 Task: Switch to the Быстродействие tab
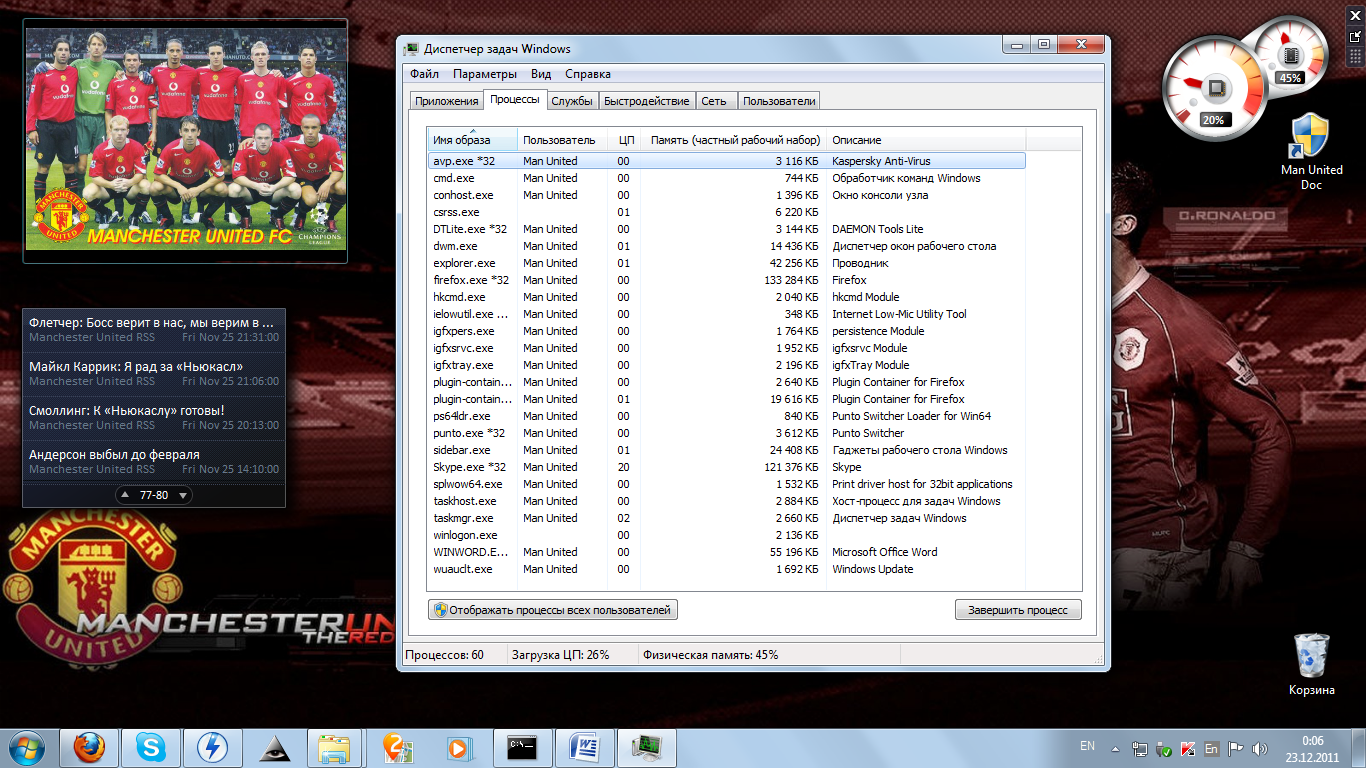(647, 101)
